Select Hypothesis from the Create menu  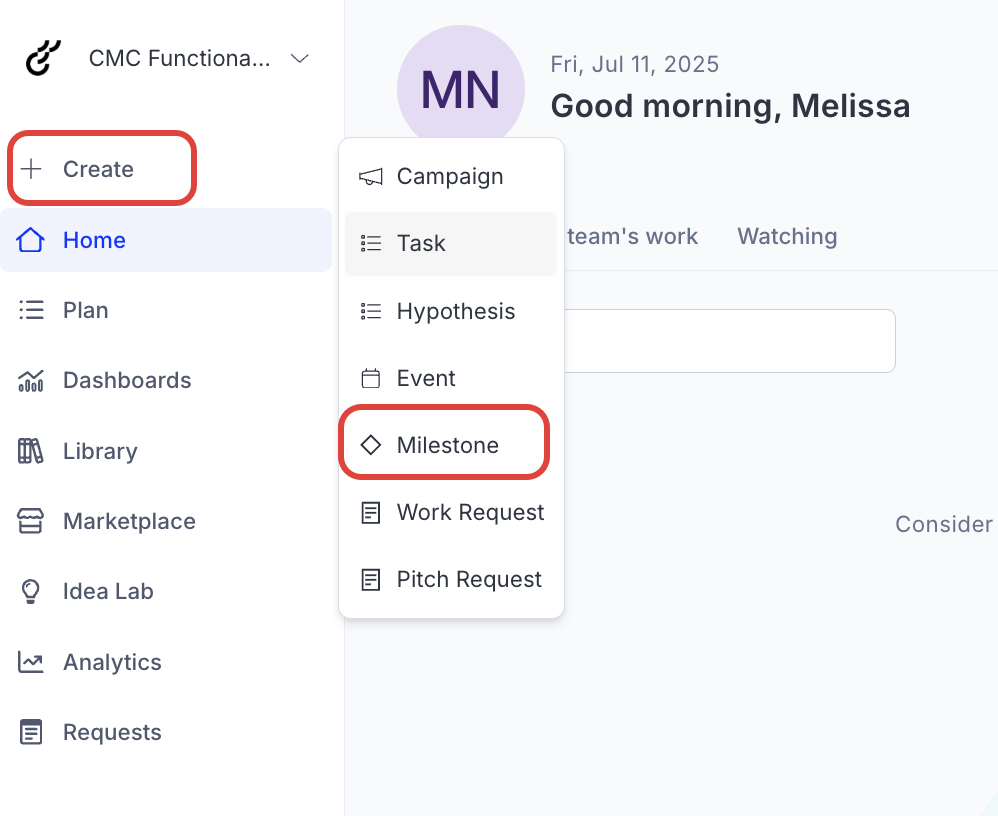pyautogui.click(x=455, y=311)
